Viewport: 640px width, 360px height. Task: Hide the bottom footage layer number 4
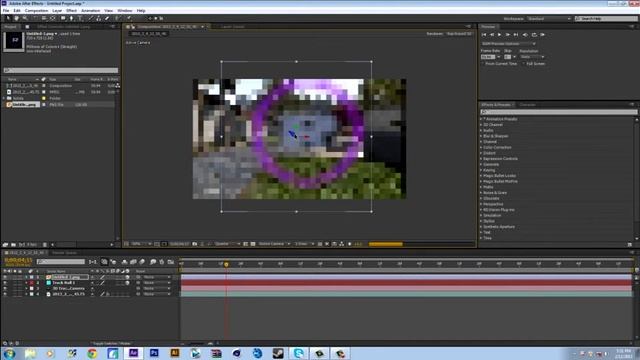[x=5, y=294]
